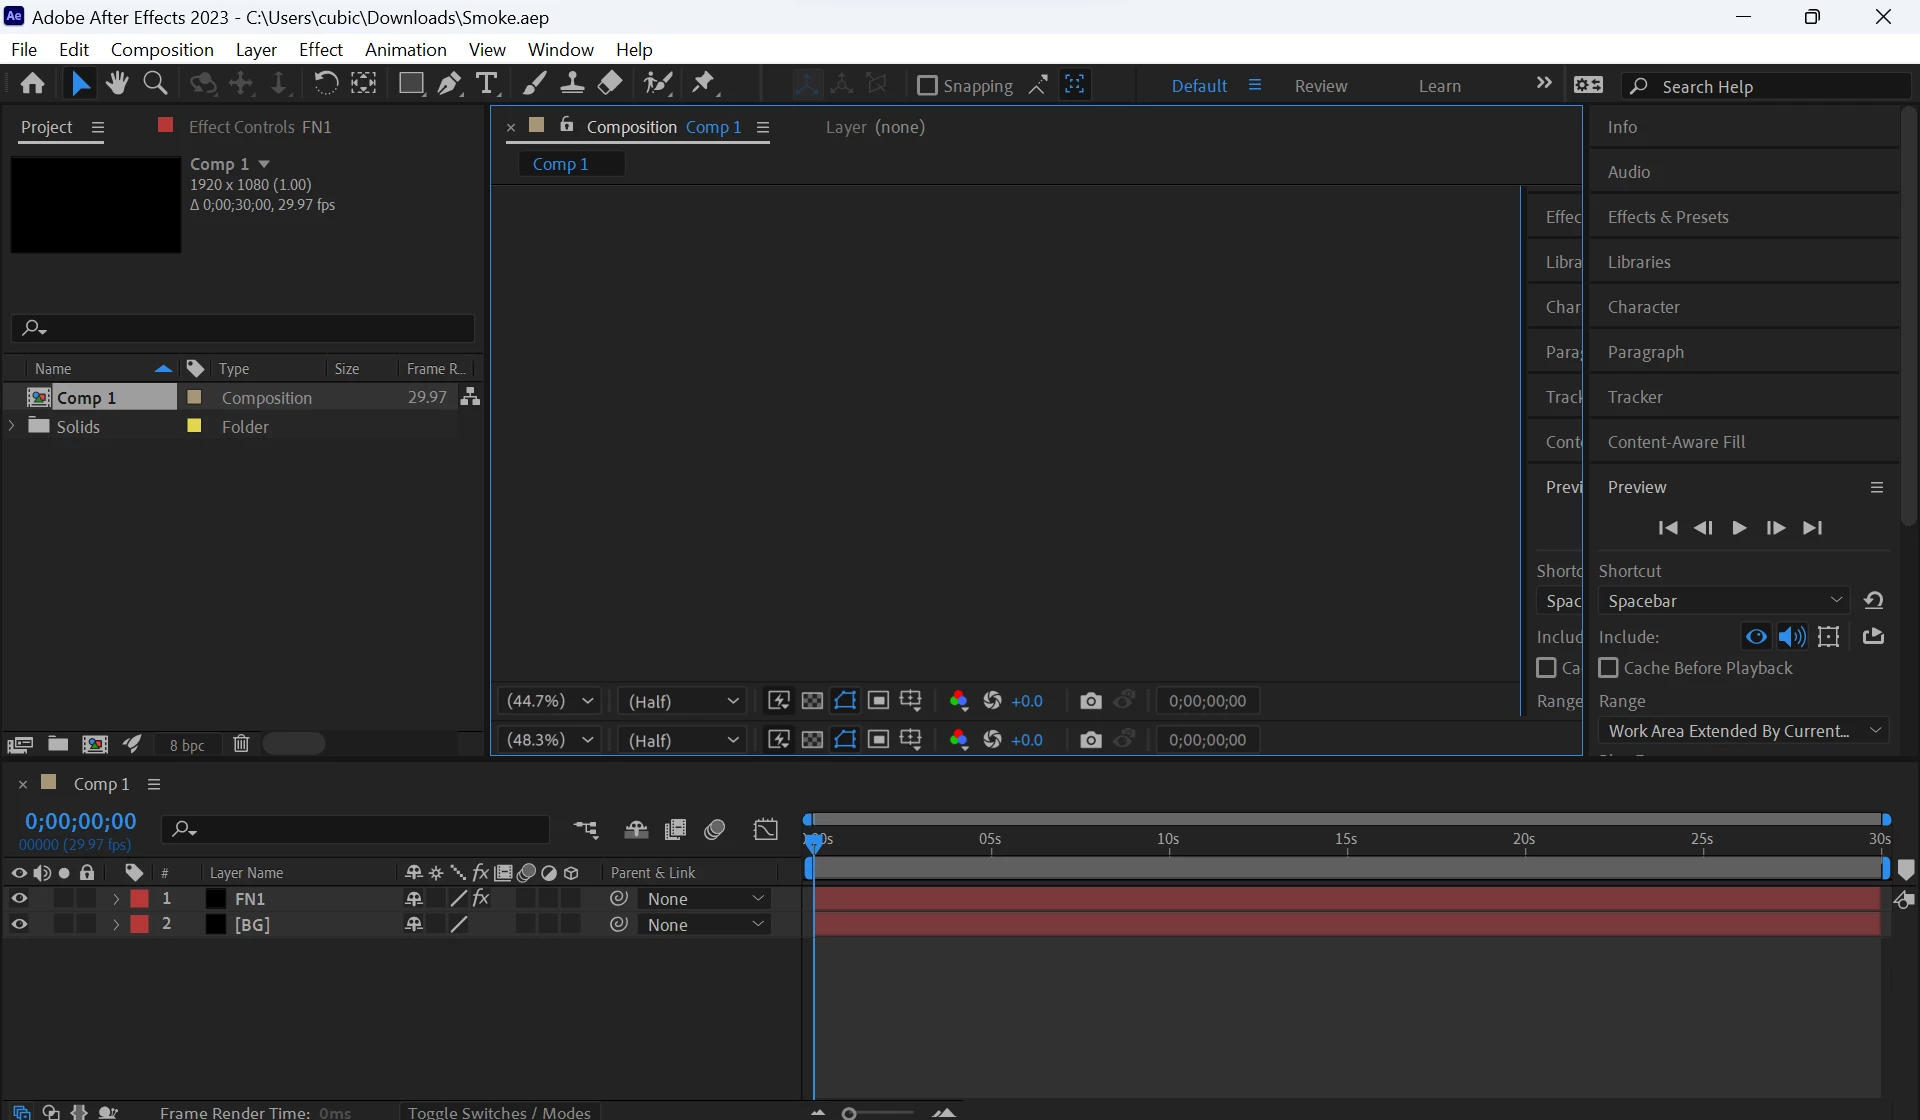Select the Pen tool
The image size is (1920, 1120).
449,84
